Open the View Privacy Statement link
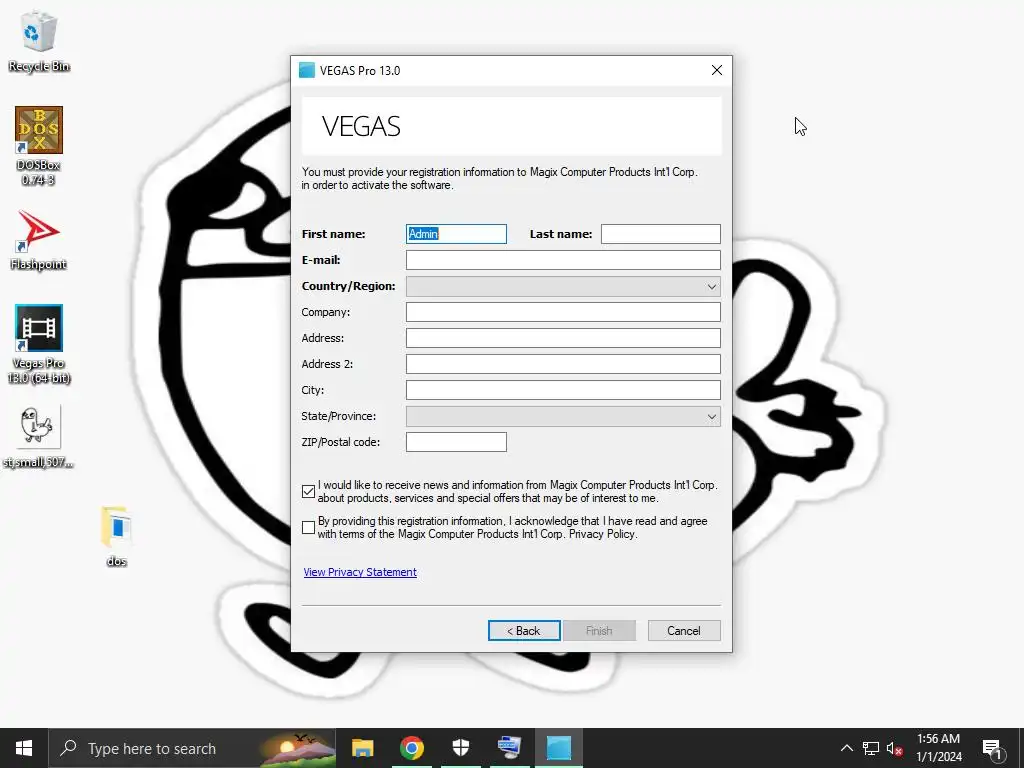Viewport: 1024px width, 768px height. tap(360, 572)
